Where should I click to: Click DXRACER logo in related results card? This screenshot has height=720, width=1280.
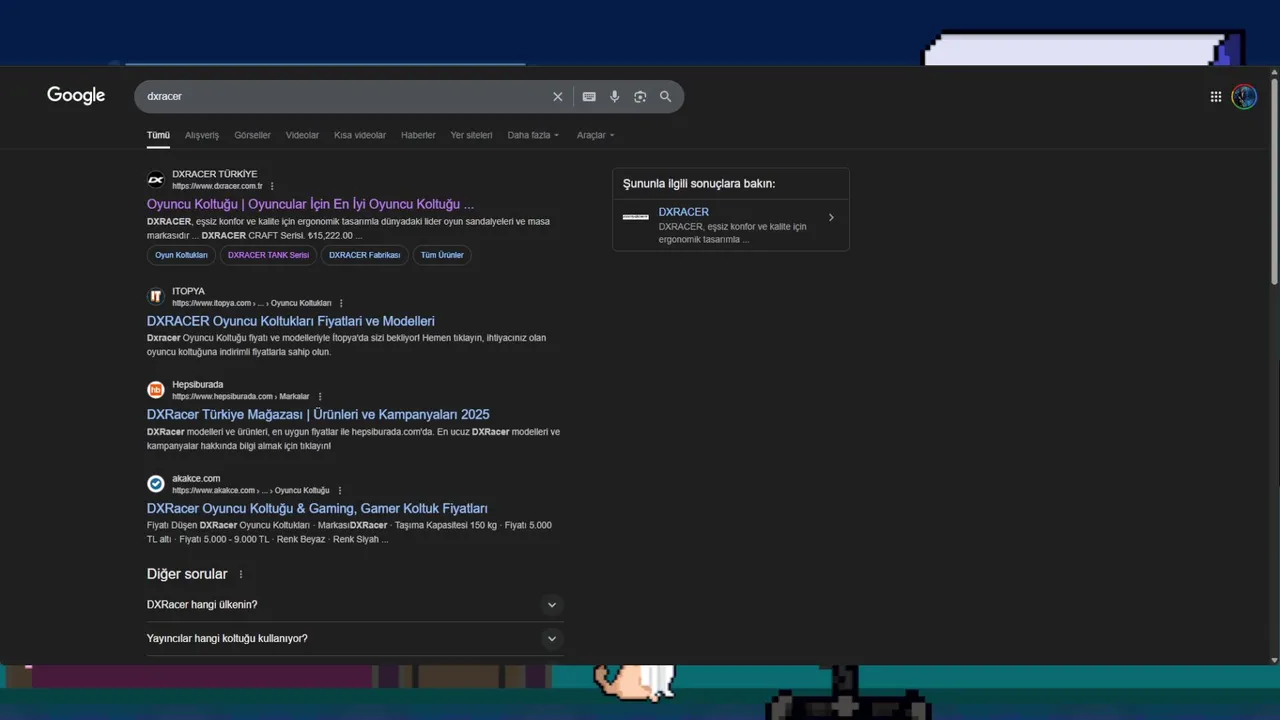(636, 217)
